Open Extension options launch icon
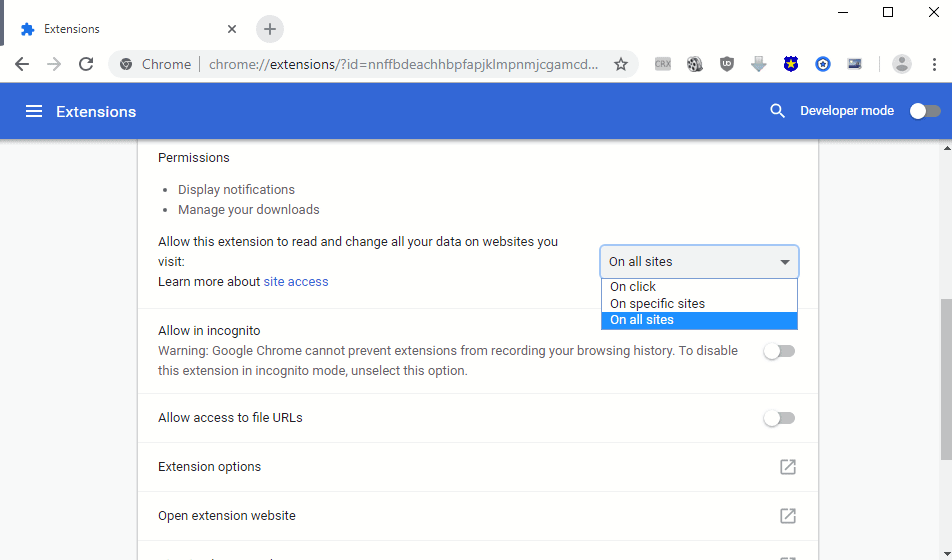The height and width of the screenshot is (560, 952). click(787, 466)
